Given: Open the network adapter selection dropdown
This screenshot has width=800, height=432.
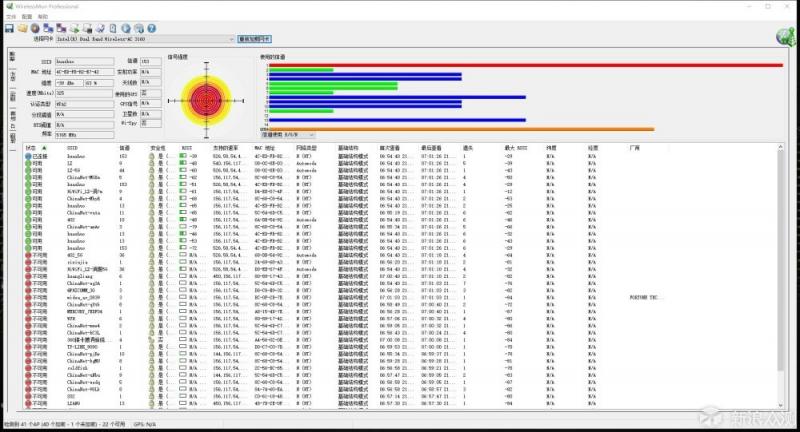Looking at the screenshot, I should (x=145, y=39).
